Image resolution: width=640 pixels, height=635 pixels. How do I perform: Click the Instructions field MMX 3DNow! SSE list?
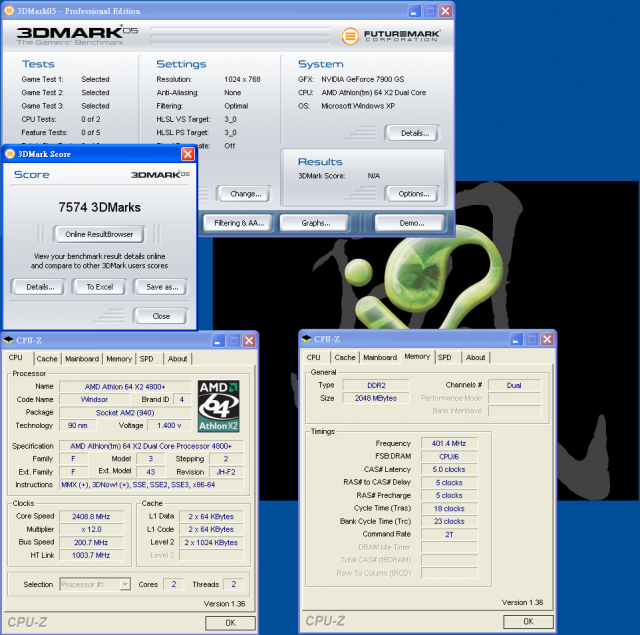click(151, 484)
